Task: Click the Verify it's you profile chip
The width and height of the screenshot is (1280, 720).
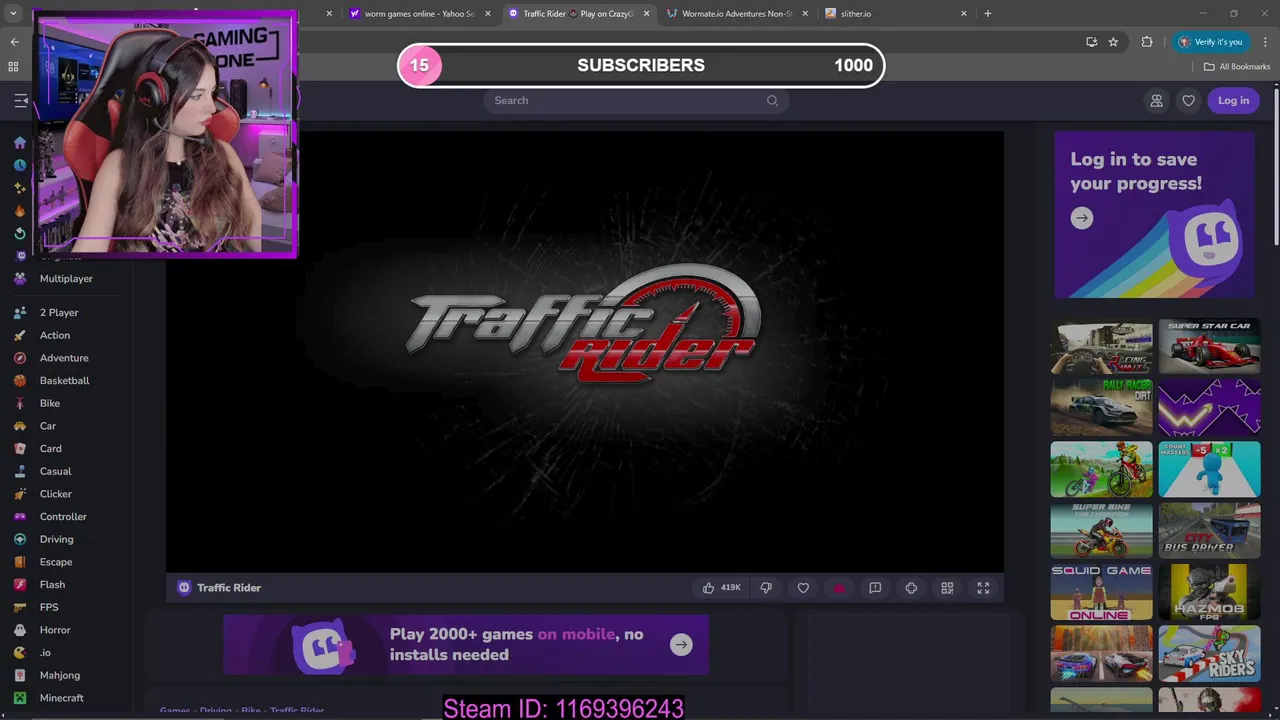Action: [1211, 42]
